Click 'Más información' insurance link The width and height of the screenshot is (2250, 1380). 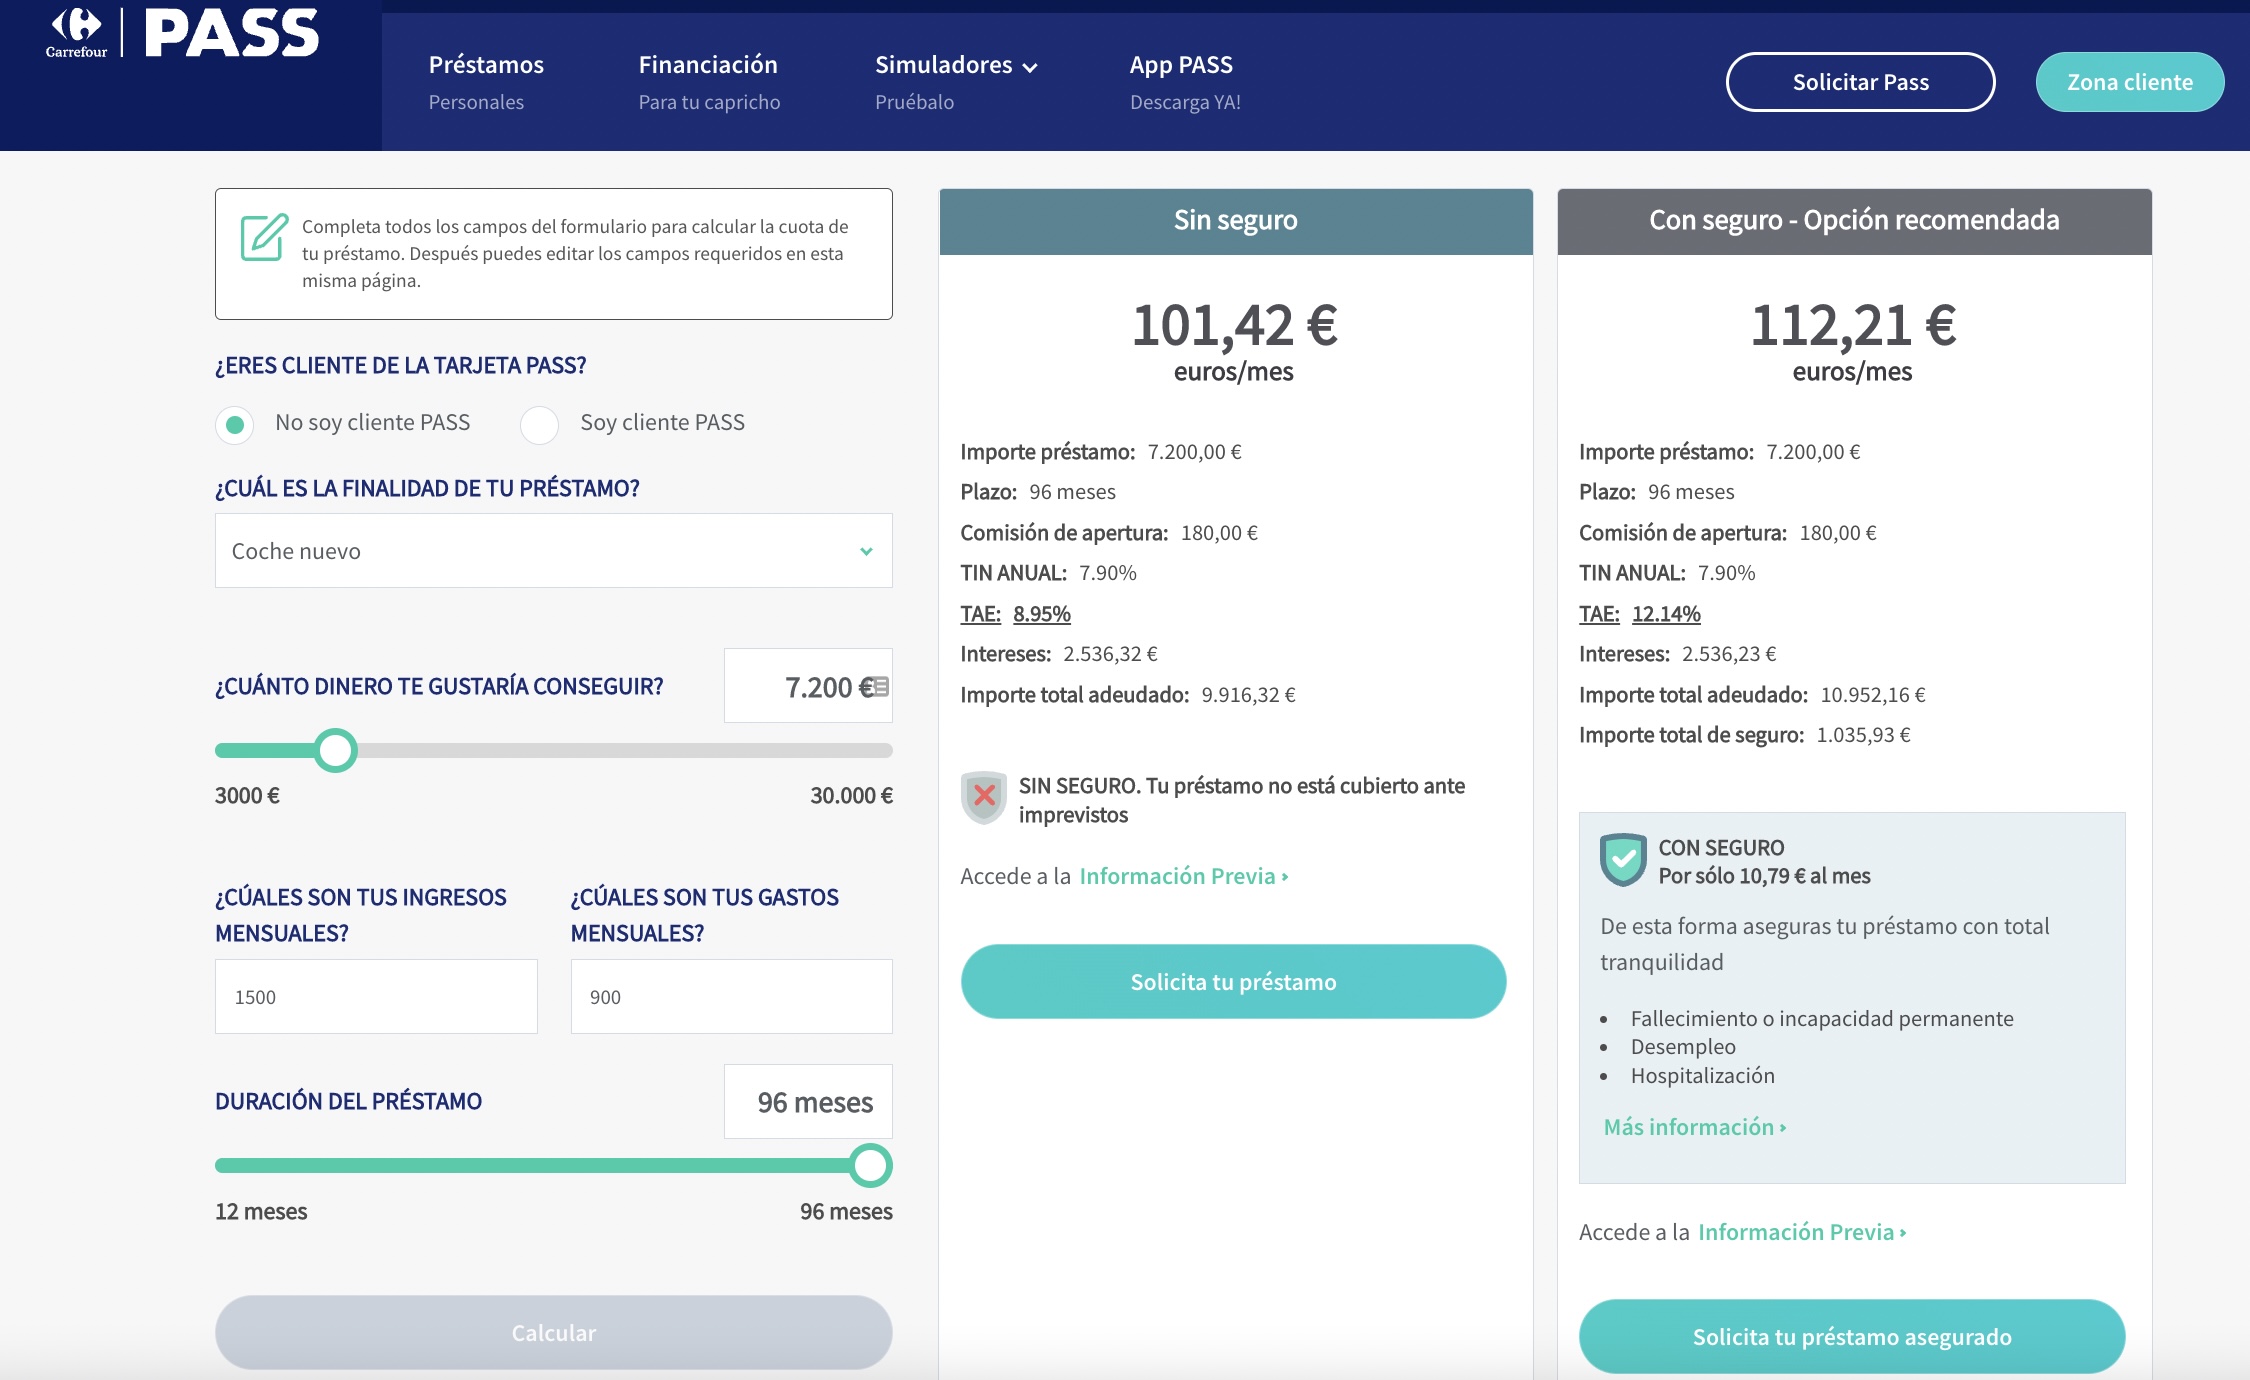point(1694,1127)
